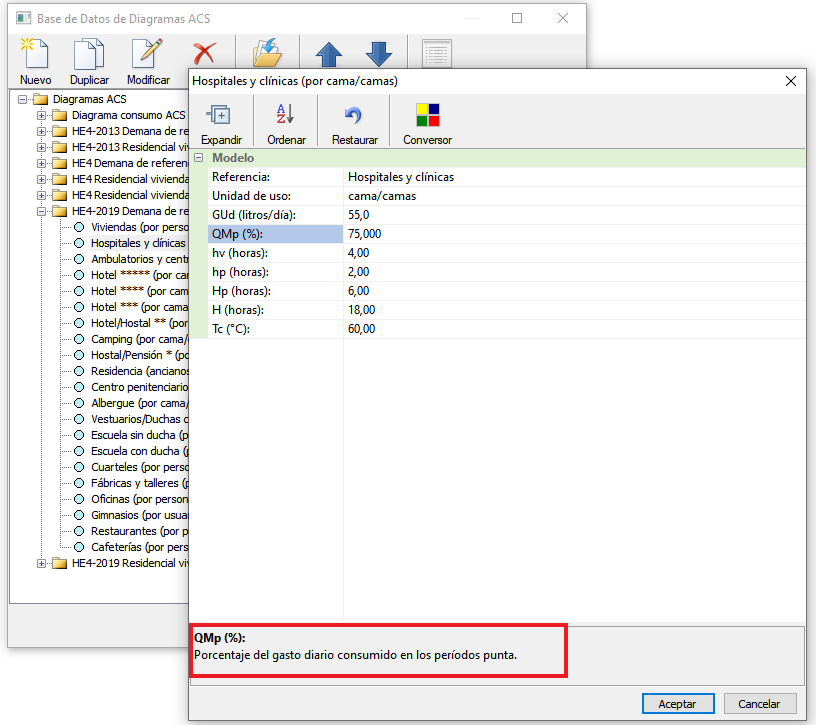Click Cancelar button

pyautogui.click(x=759, y=704)
